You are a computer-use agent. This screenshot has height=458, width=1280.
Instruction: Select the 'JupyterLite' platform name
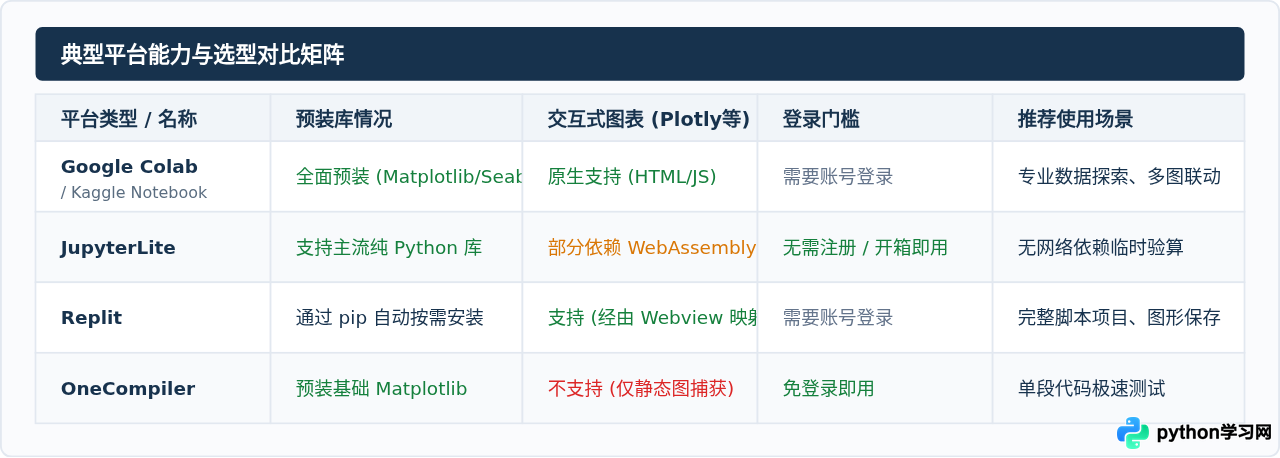118,248
